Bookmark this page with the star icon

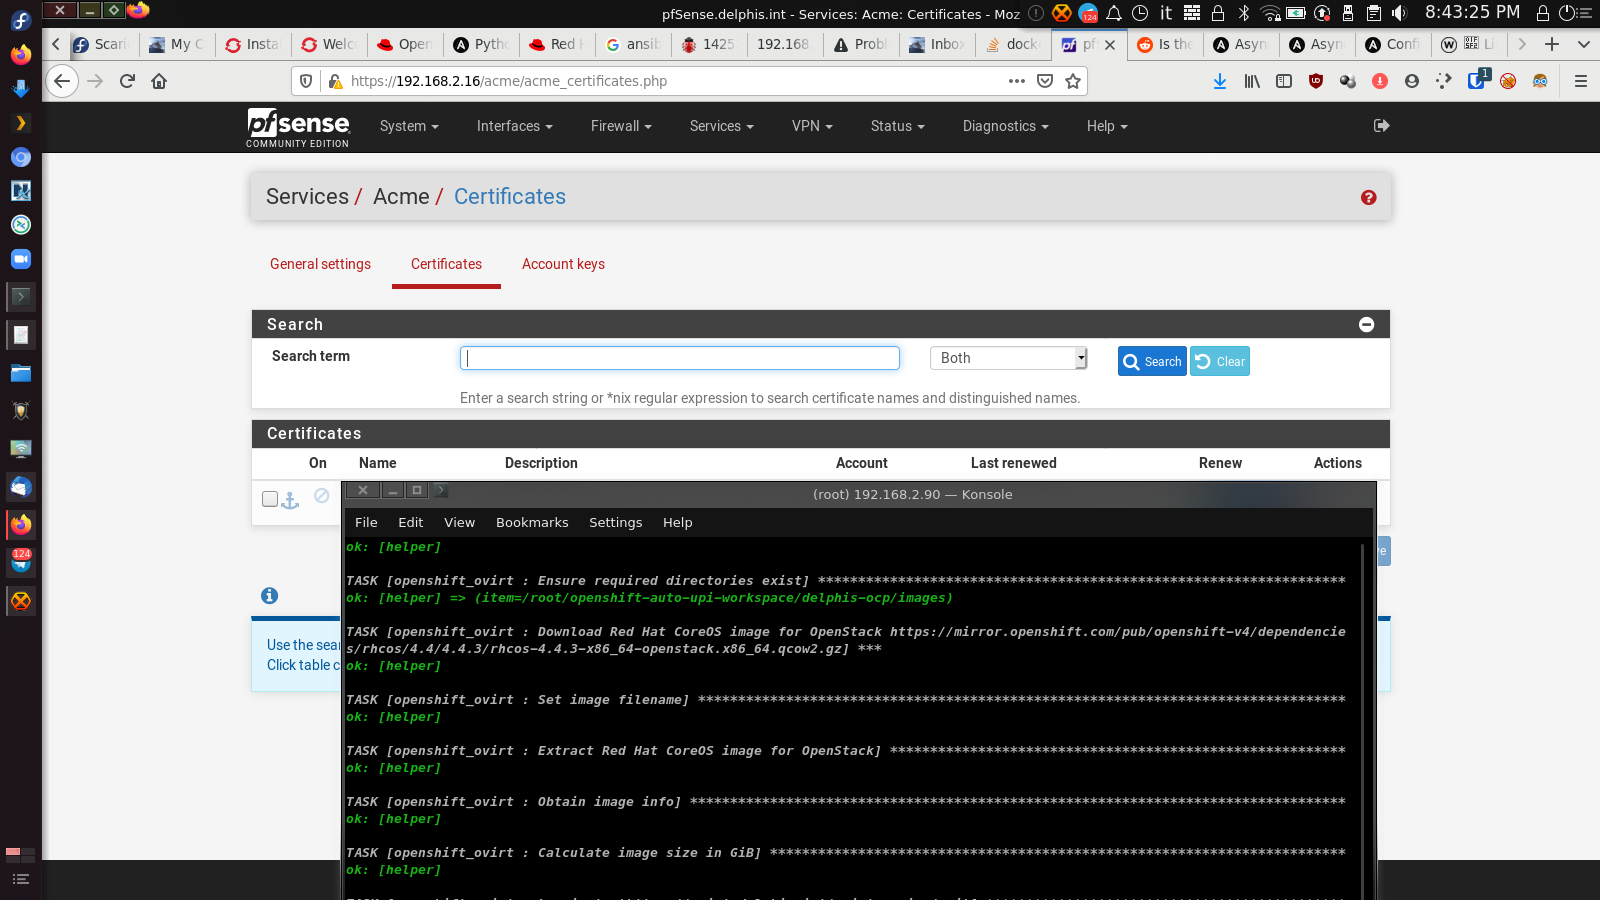[1073, 81]
